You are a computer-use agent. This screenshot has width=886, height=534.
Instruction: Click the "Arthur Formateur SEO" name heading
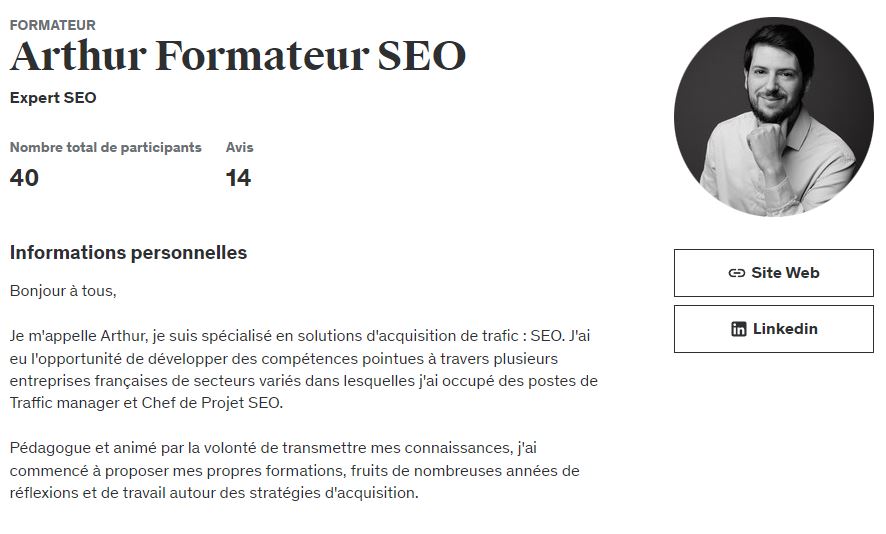click(238, 57)
